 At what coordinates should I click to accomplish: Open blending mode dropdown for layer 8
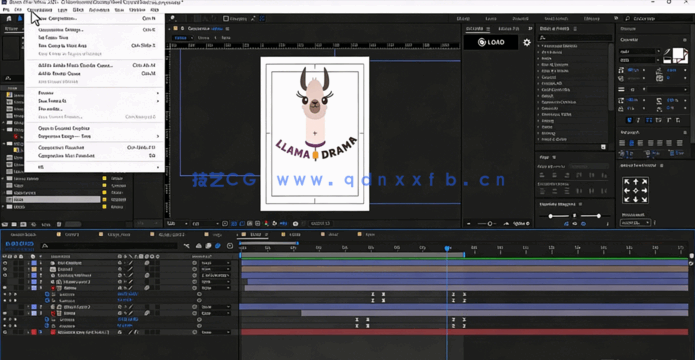click(216, 332)
